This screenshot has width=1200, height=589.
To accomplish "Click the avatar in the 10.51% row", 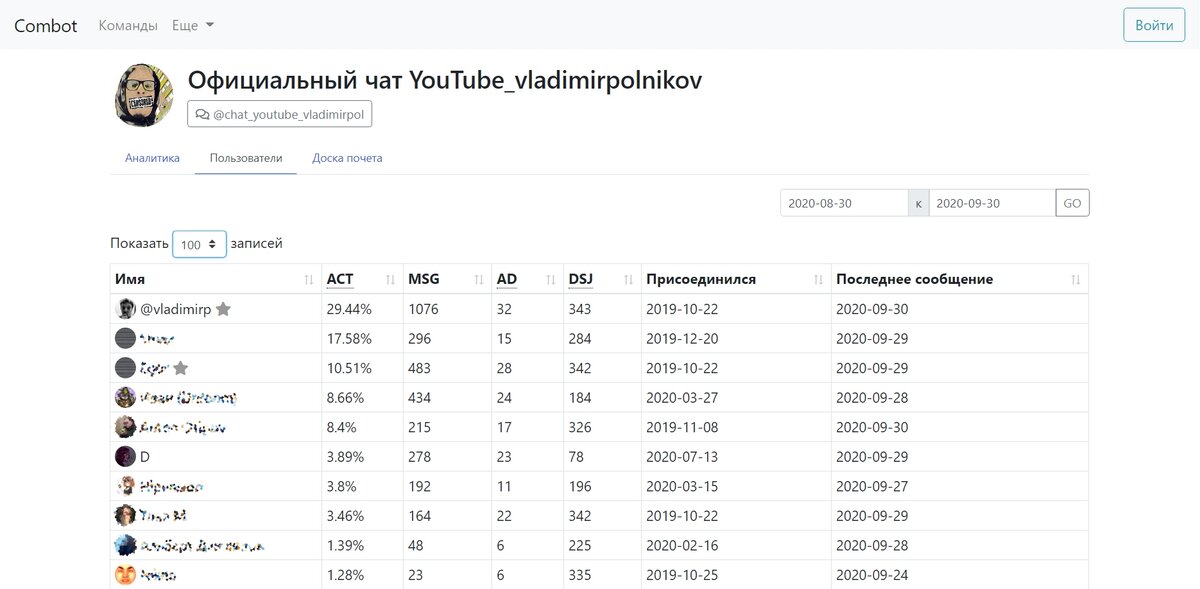I will (x=125, y=368).
